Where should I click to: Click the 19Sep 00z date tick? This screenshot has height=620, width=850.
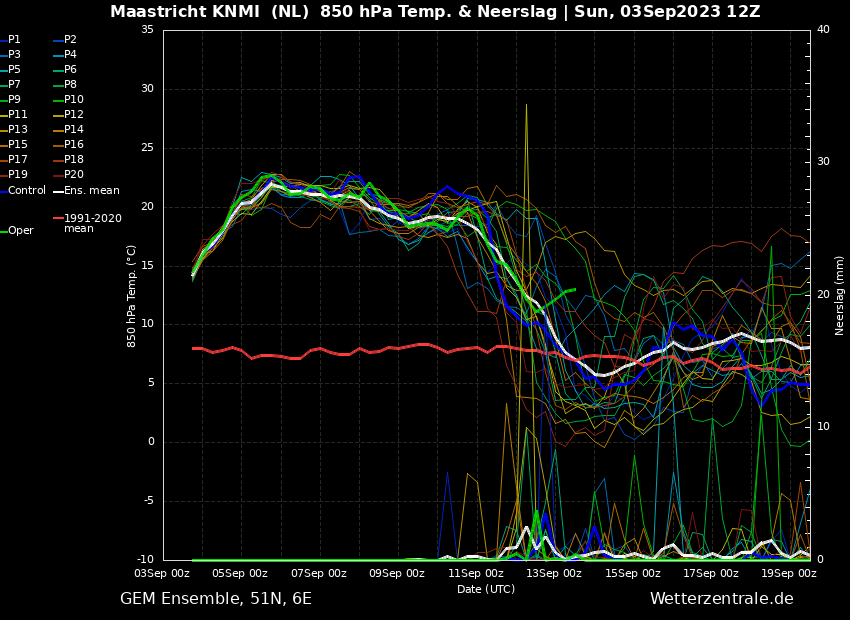pos(789,574)
